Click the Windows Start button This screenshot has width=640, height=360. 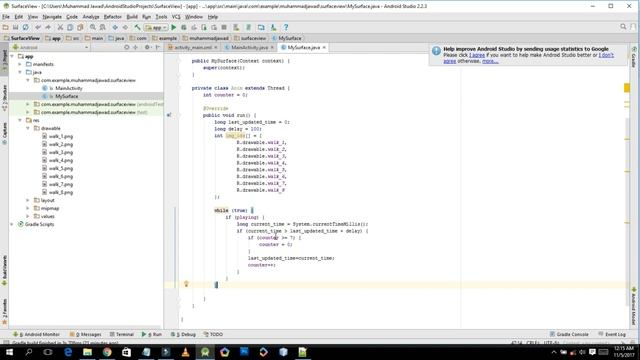pos(9,352)
